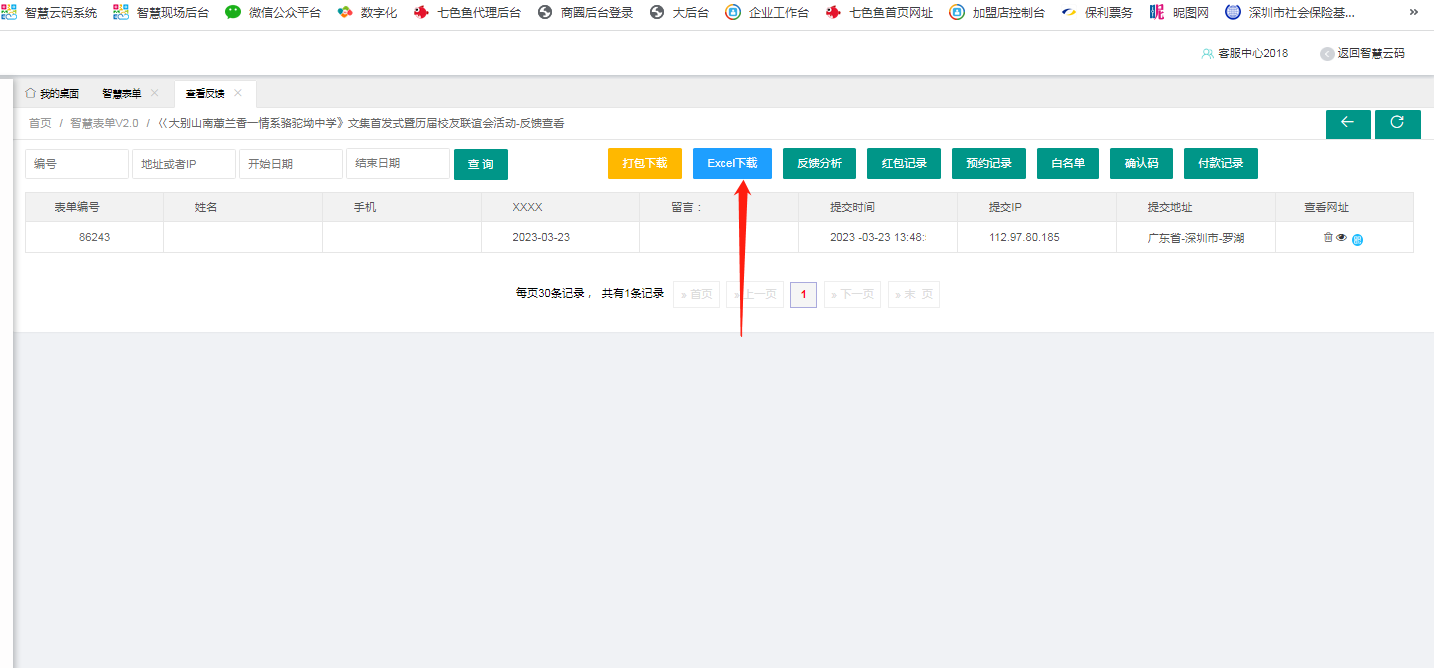Close the 智慧表单 tab with its X
The height and width of the screenshot is (668, 1434).
pyautogui.click(x=155, y=93)
